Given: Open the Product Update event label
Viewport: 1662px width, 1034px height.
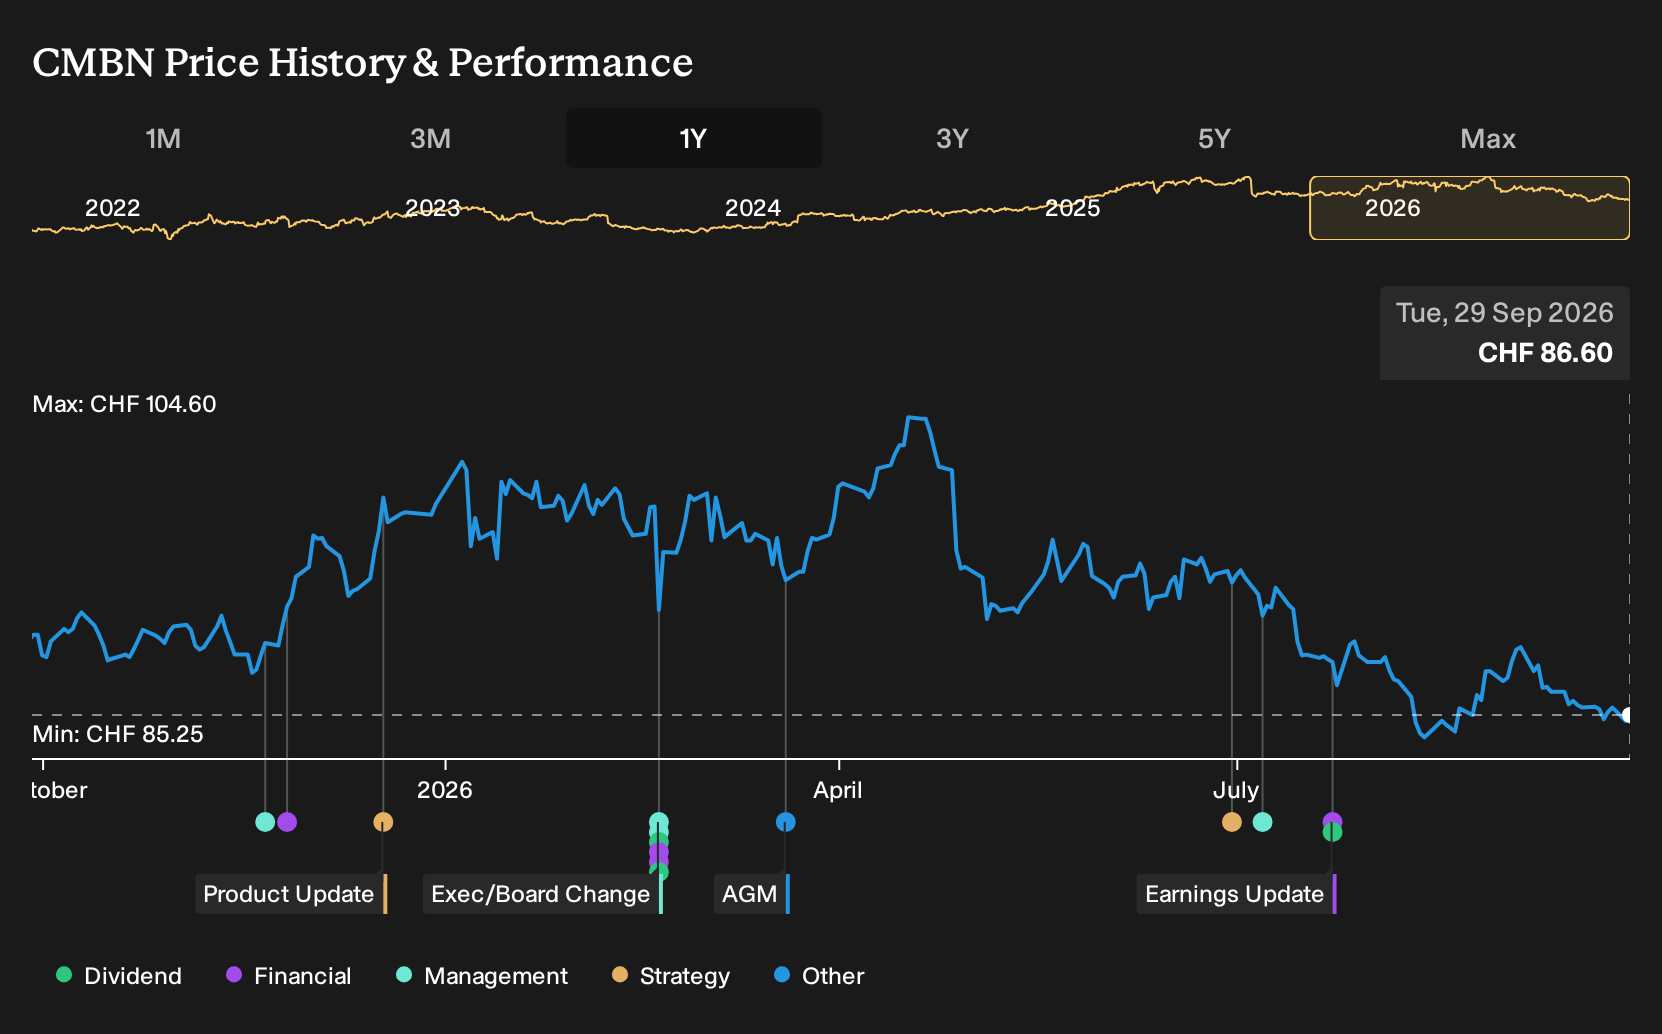Looking at the screenshot, I should tap(291, 894).
